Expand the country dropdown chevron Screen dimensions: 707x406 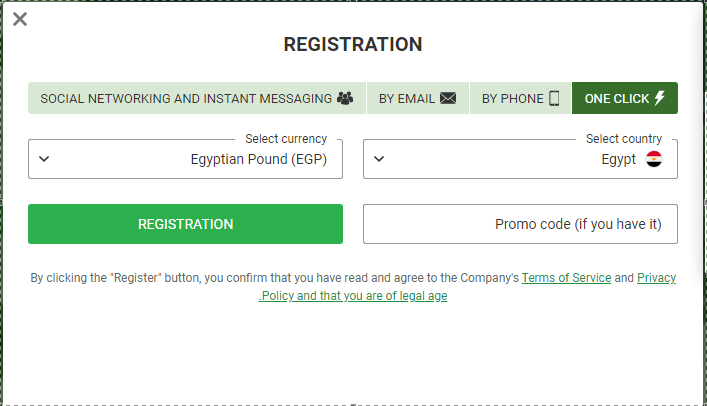379,158
